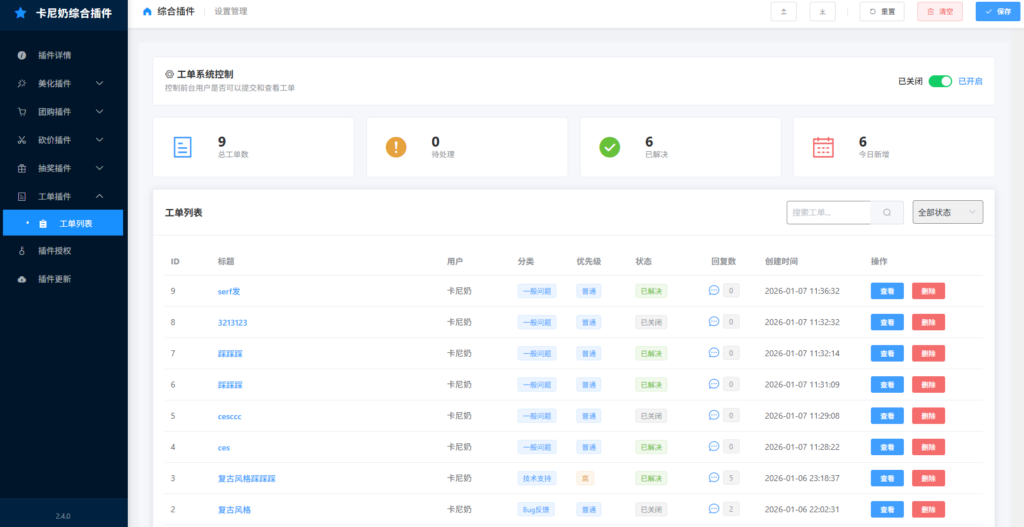
Task: Click the upload (import) icon button
Action: coord(783,12)
